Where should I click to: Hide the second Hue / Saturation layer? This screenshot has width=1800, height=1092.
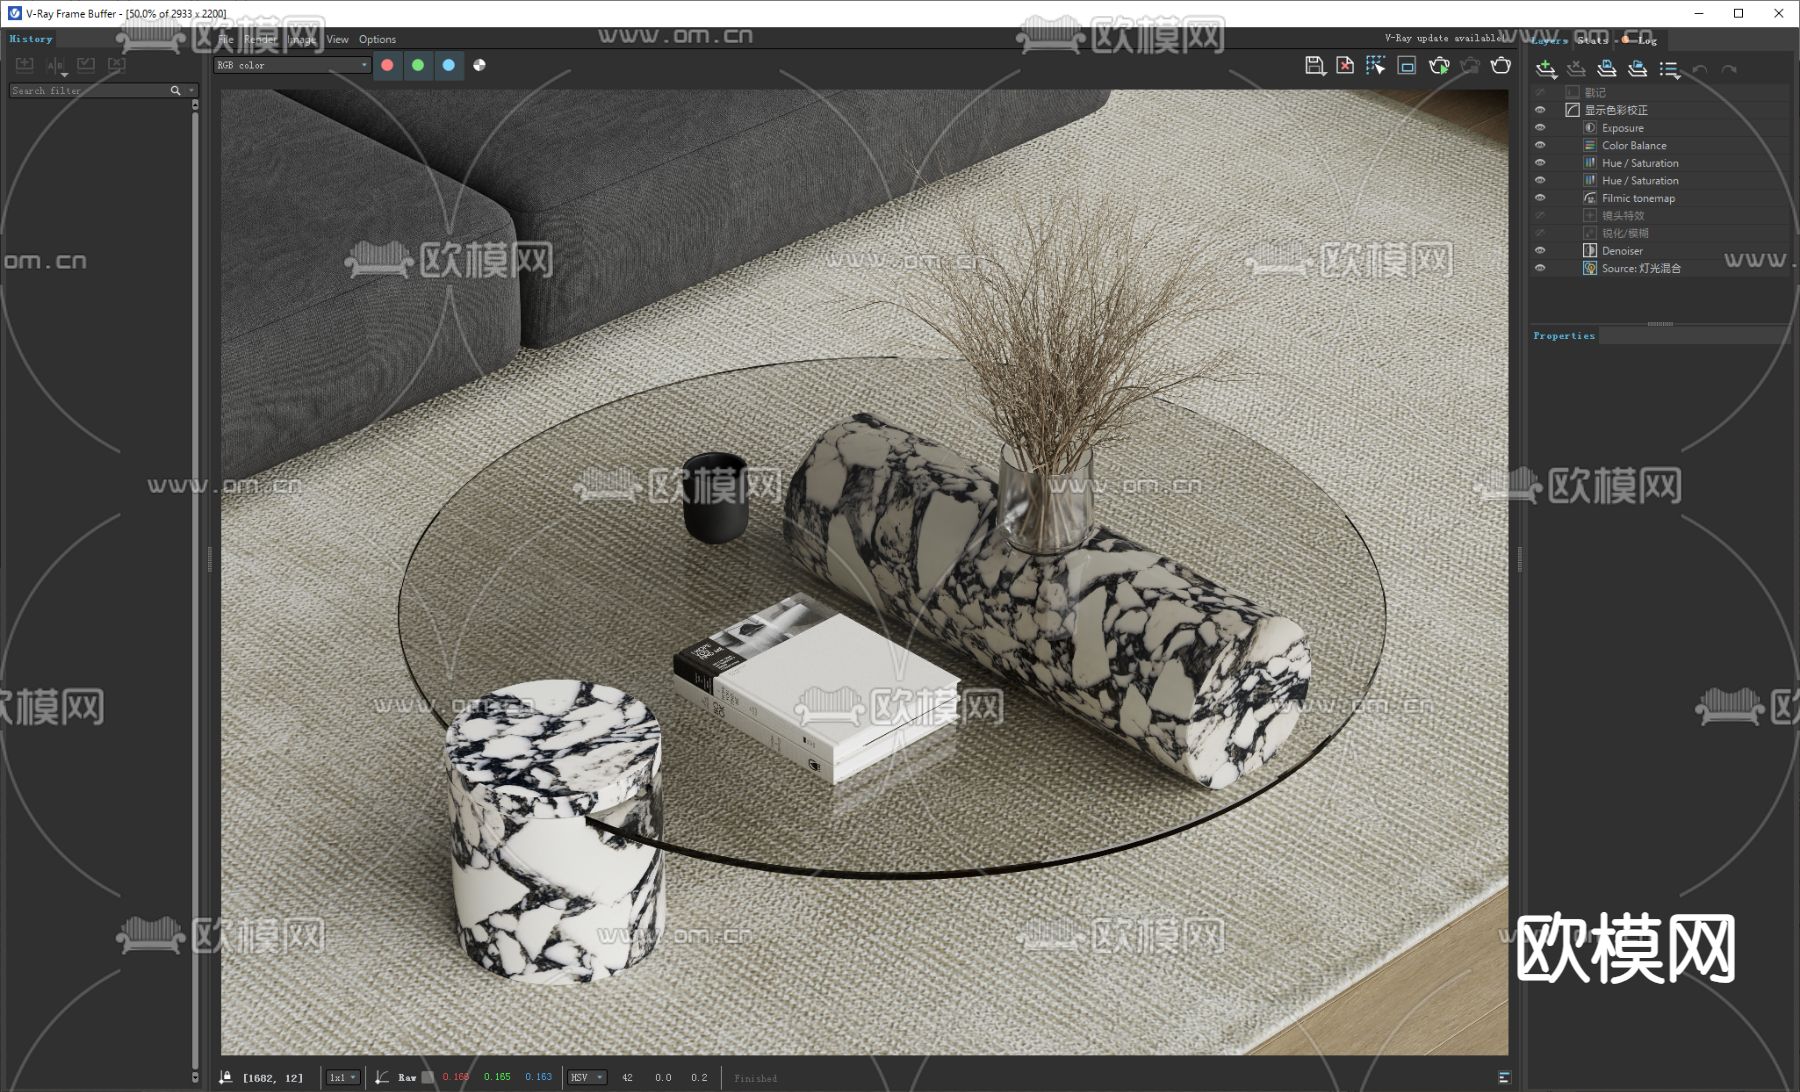(x=1540, y=181)
